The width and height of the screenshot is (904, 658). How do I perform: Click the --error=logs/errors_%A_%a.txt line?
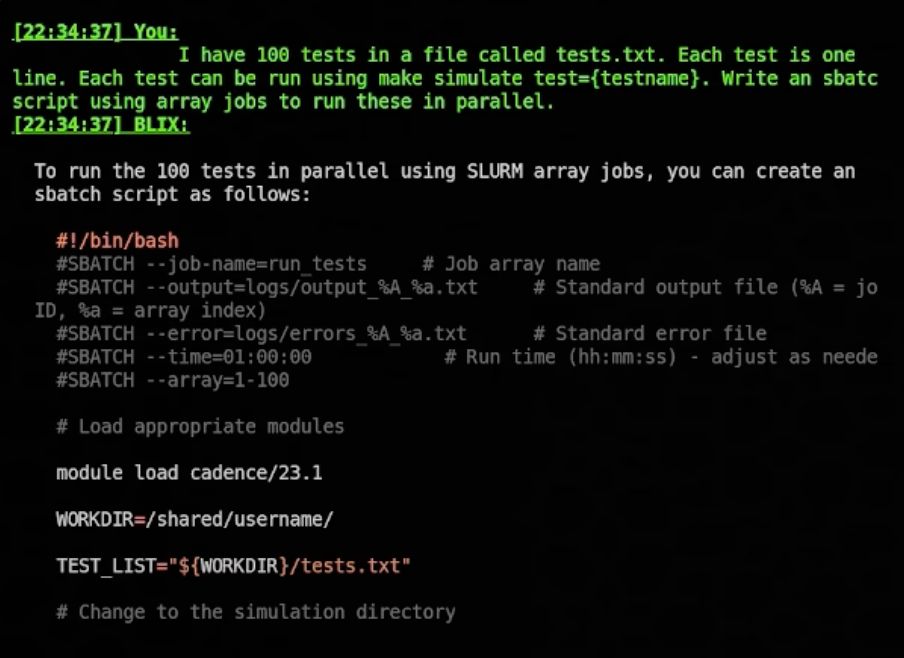[261, 333]
